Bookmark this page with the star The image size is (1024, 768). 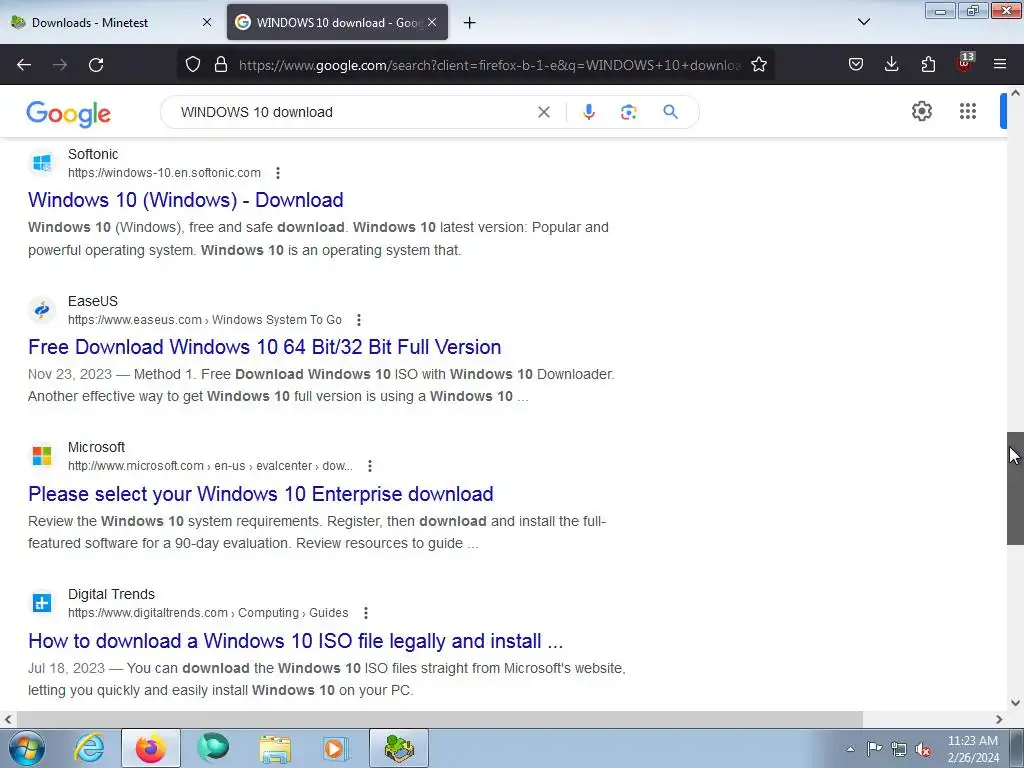pos(758,65)
